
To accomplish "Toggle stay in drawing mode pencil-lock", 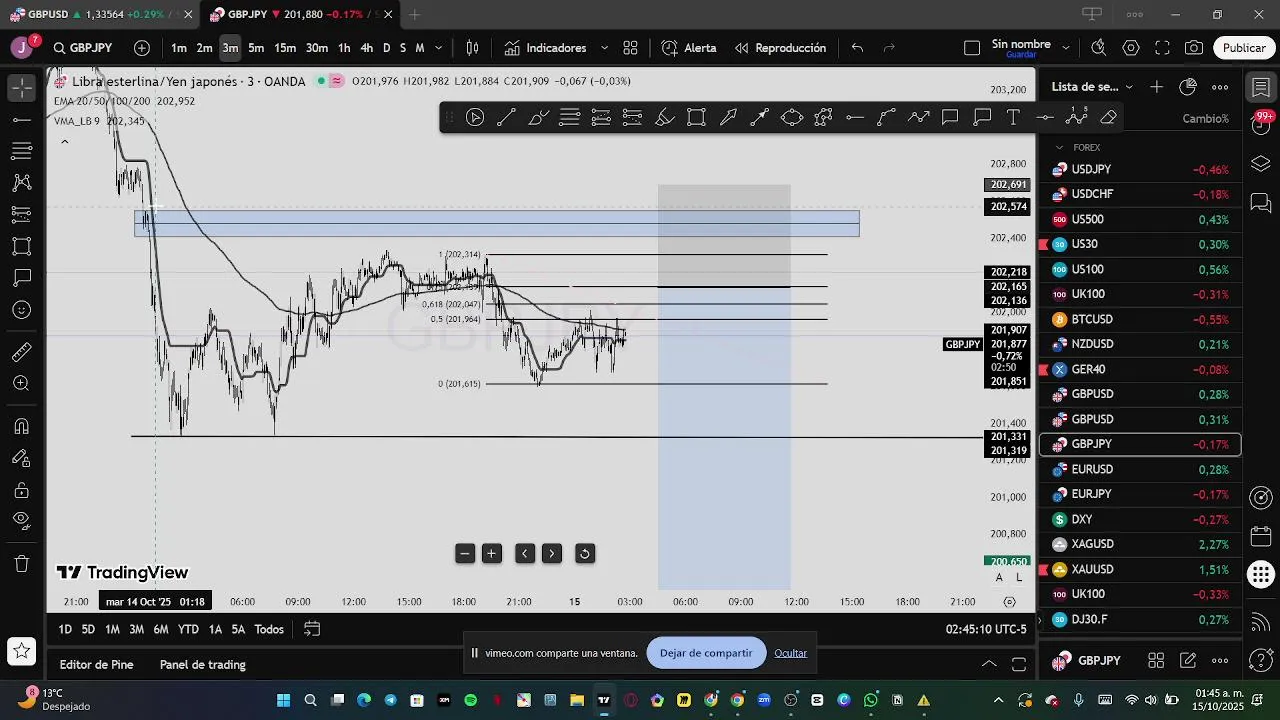I will coord(21,458).
